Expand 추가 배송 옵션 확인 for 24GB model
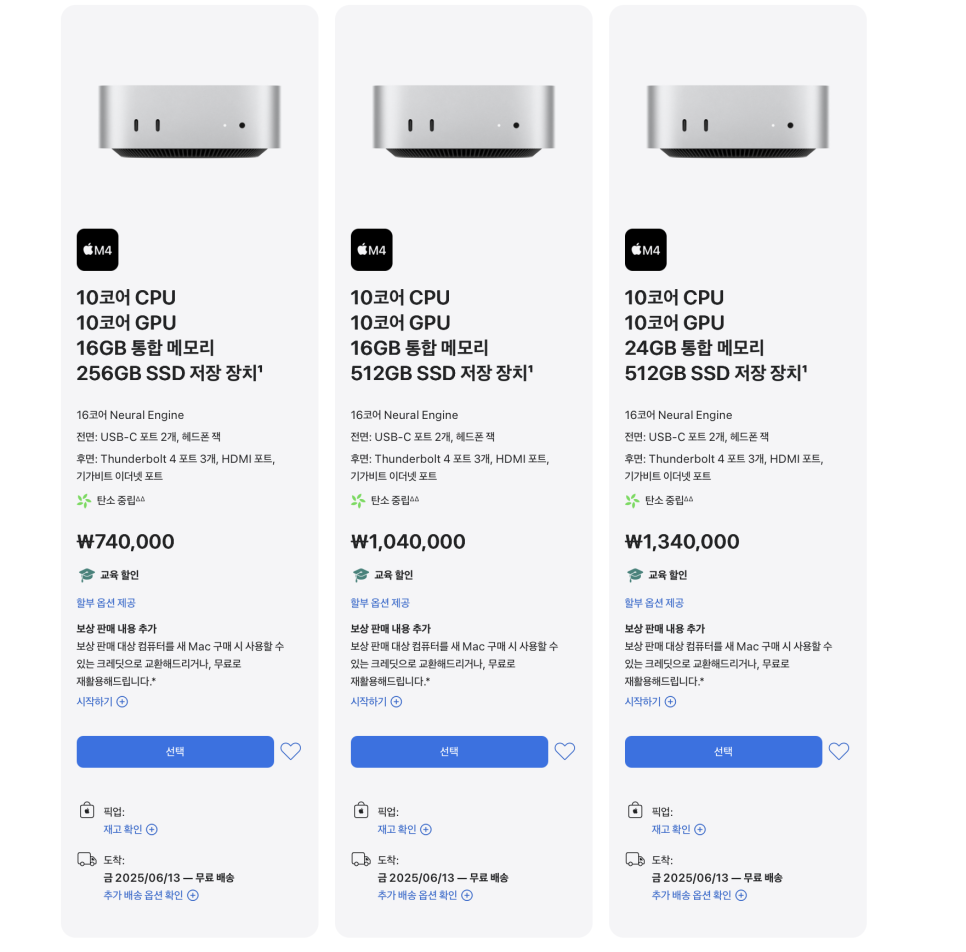The width and height of the screenshot is (966, 952). point(699,895)
